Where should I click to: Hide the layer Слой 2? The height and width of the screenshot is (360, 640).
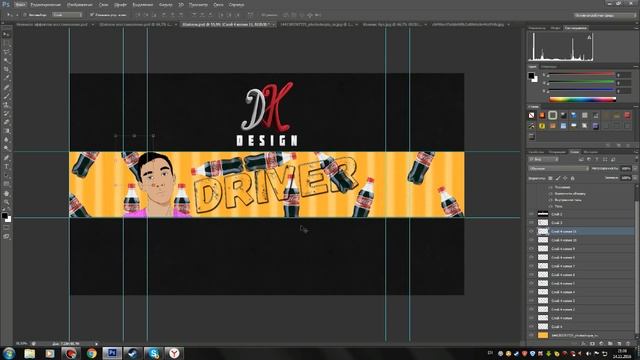531,214
